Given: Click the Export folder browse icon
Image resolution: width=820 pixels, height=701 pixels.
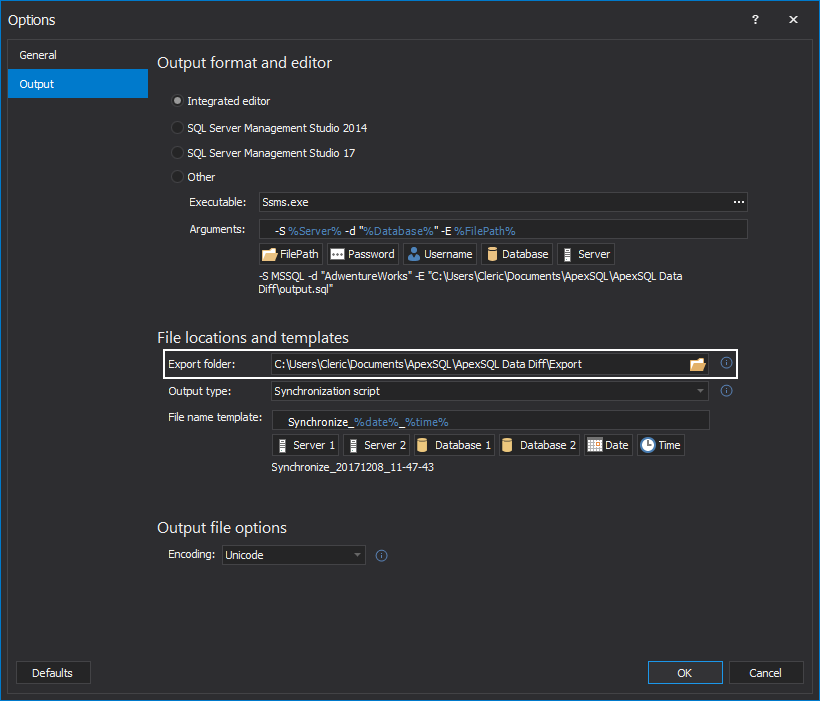Looking at the screenshot, I should (697, 364).
